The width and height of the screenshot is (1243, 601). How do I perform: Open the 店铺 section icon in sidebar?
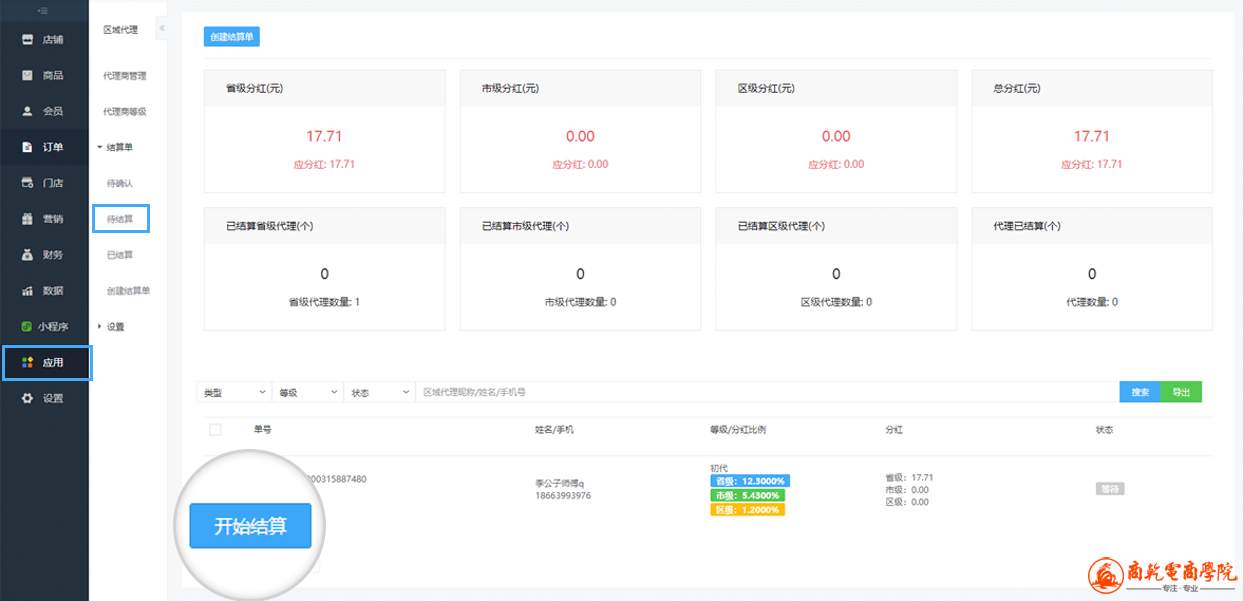pyautogui.click(x=28, y=40)
